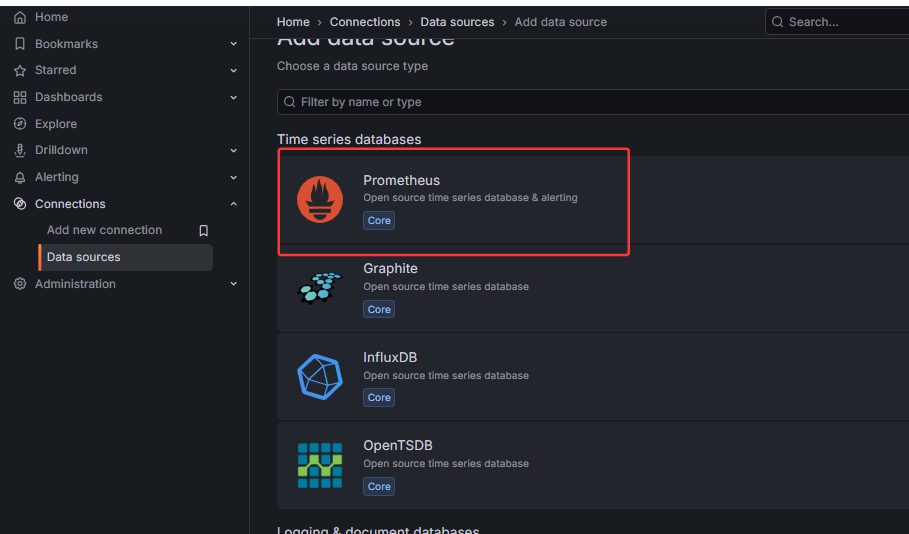Screen dimensions: 909x534
Task: Expand the Administration section chevron
Action: (x=234, y=284)
